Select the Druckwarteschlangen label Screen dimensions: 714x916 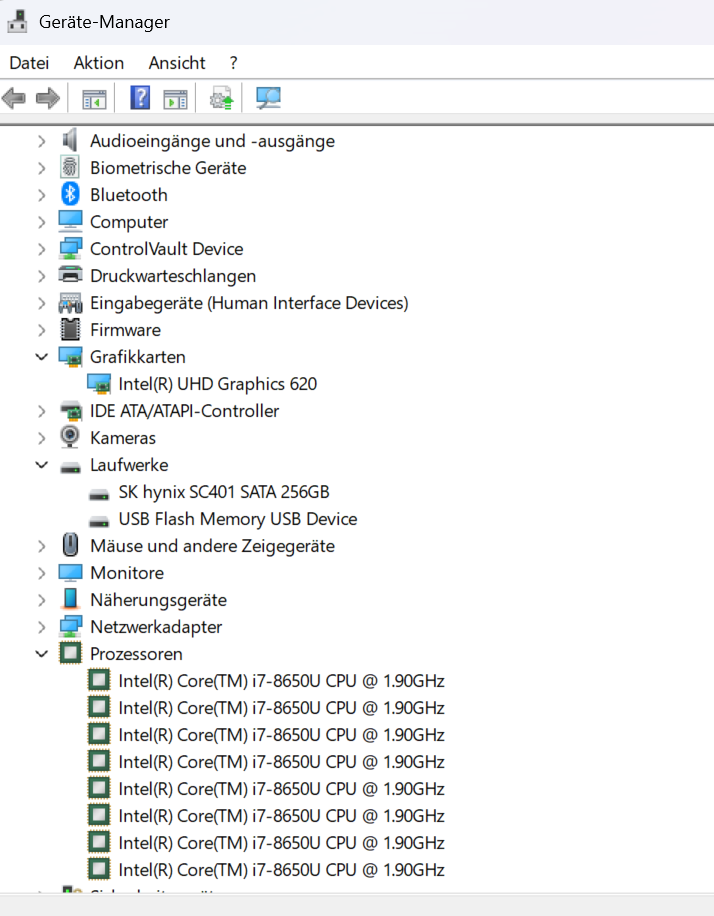coord(173,276)
